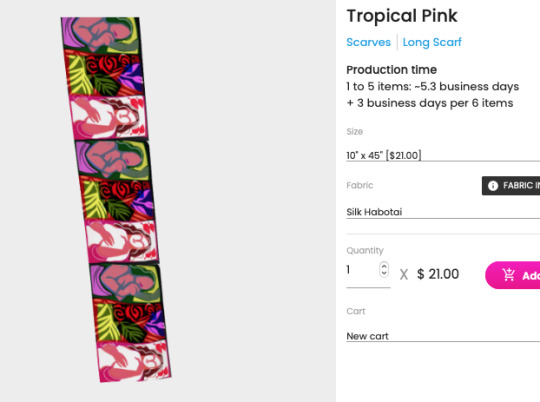Click the Production time heading
Image resolution: width=540 pixels, height=402 pixels.
pyautogui.click(x=392, y=70)
